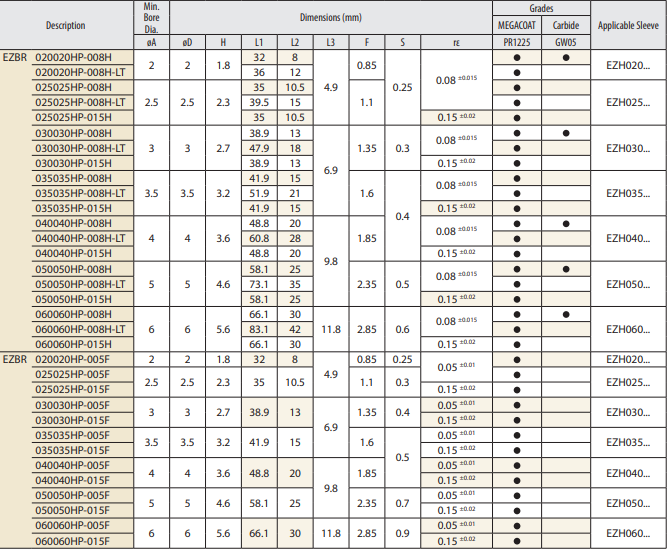Click the rε sub-header
Screen dimensions: 669x551
click(456, 42)
